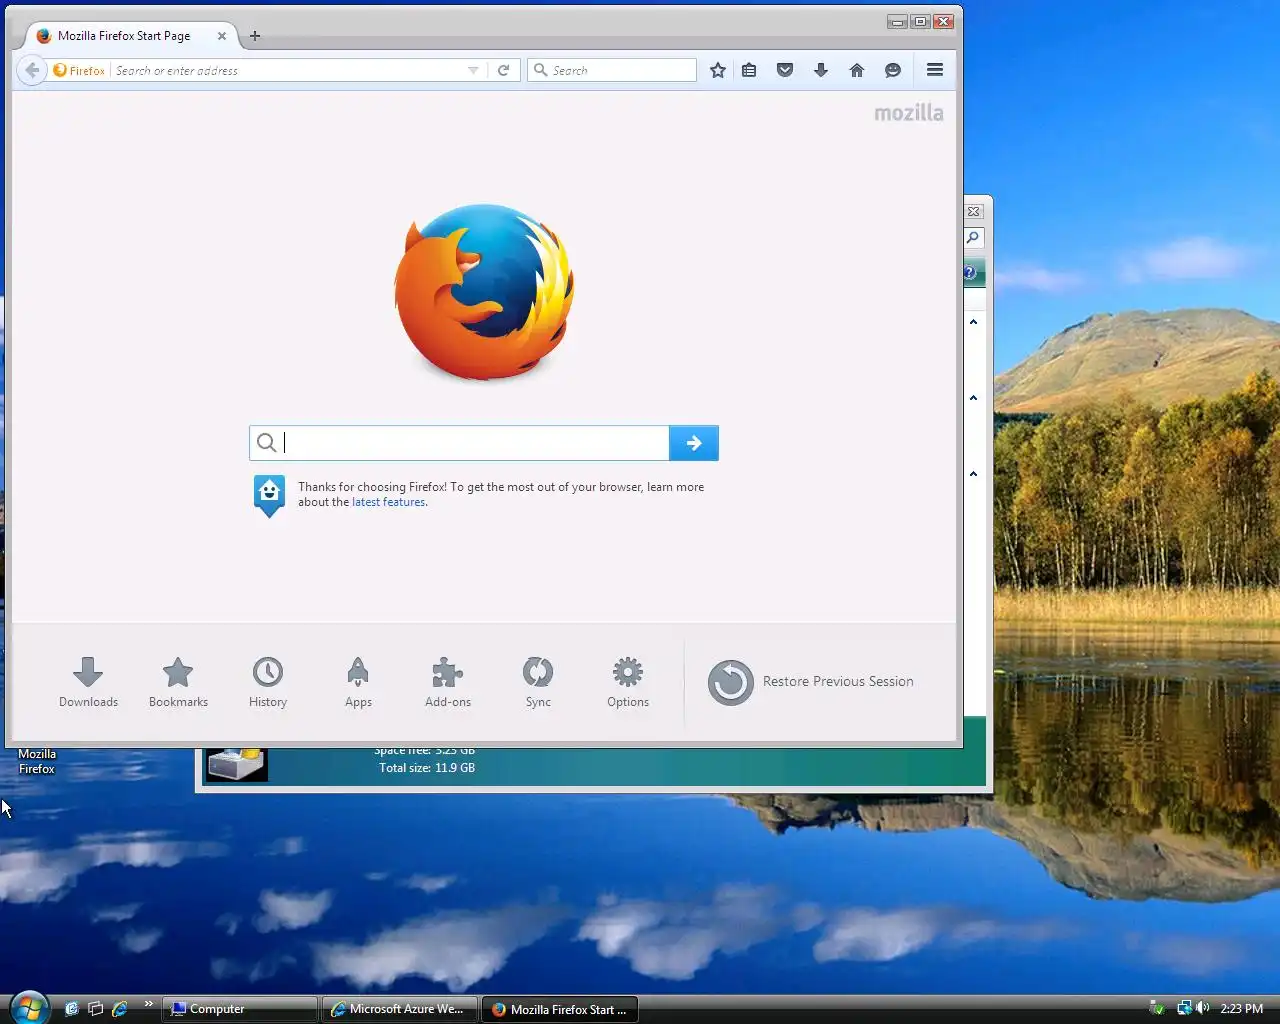Viewport: 1280px width, 1024px height.
Task: Click the search icon in Computer window
Action: (973, 238)
